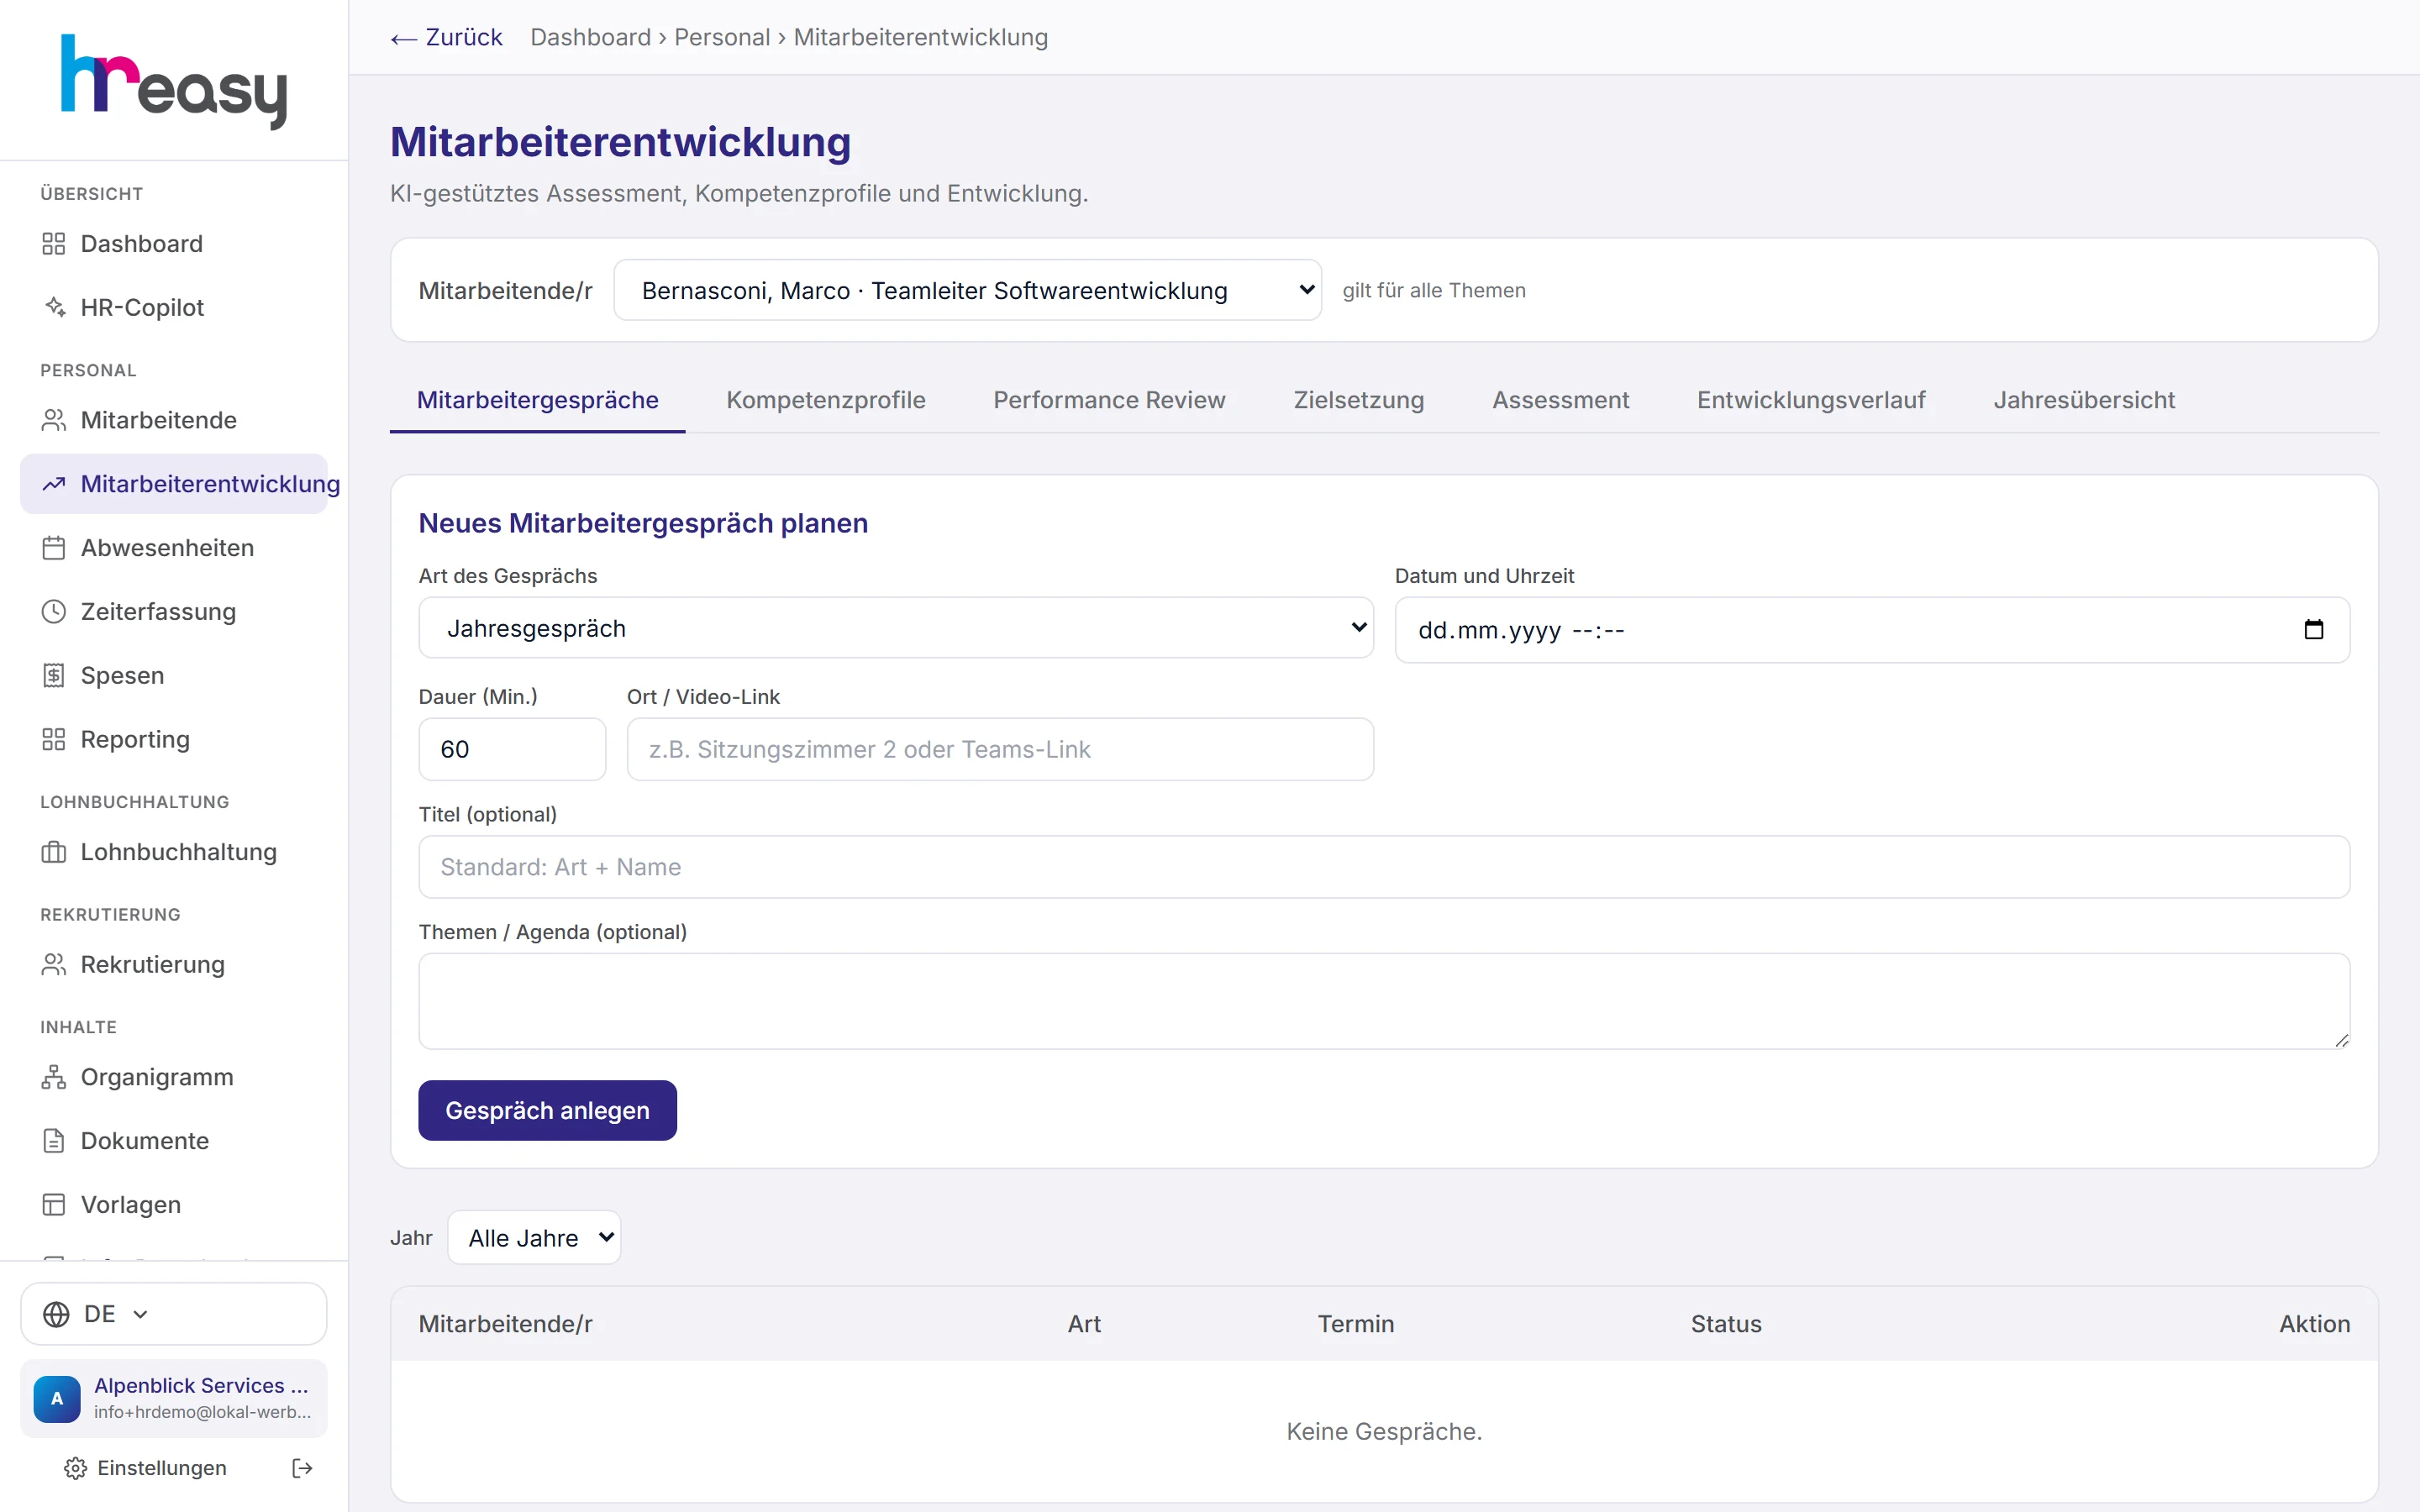Click the 'Keine Gespräche.' empty-state text
Screen dimensions: 2420x1512
coord(1384,1432)
